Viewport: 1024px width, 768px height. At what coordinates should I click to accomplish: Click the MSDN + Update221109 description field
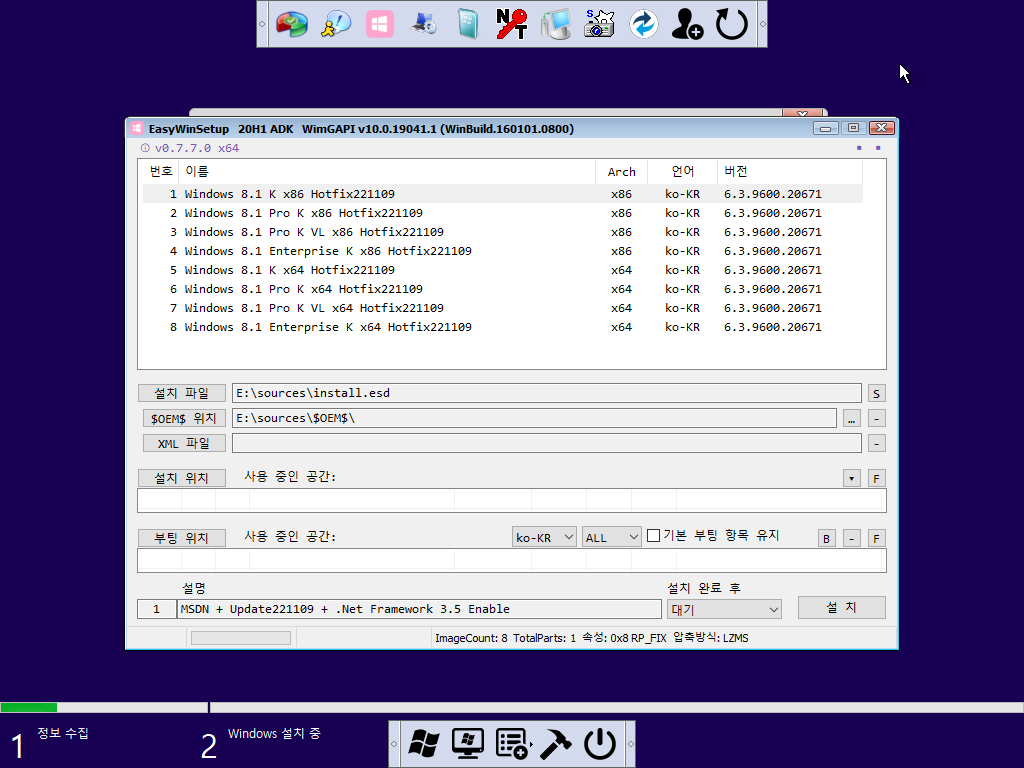coord(419,609)
